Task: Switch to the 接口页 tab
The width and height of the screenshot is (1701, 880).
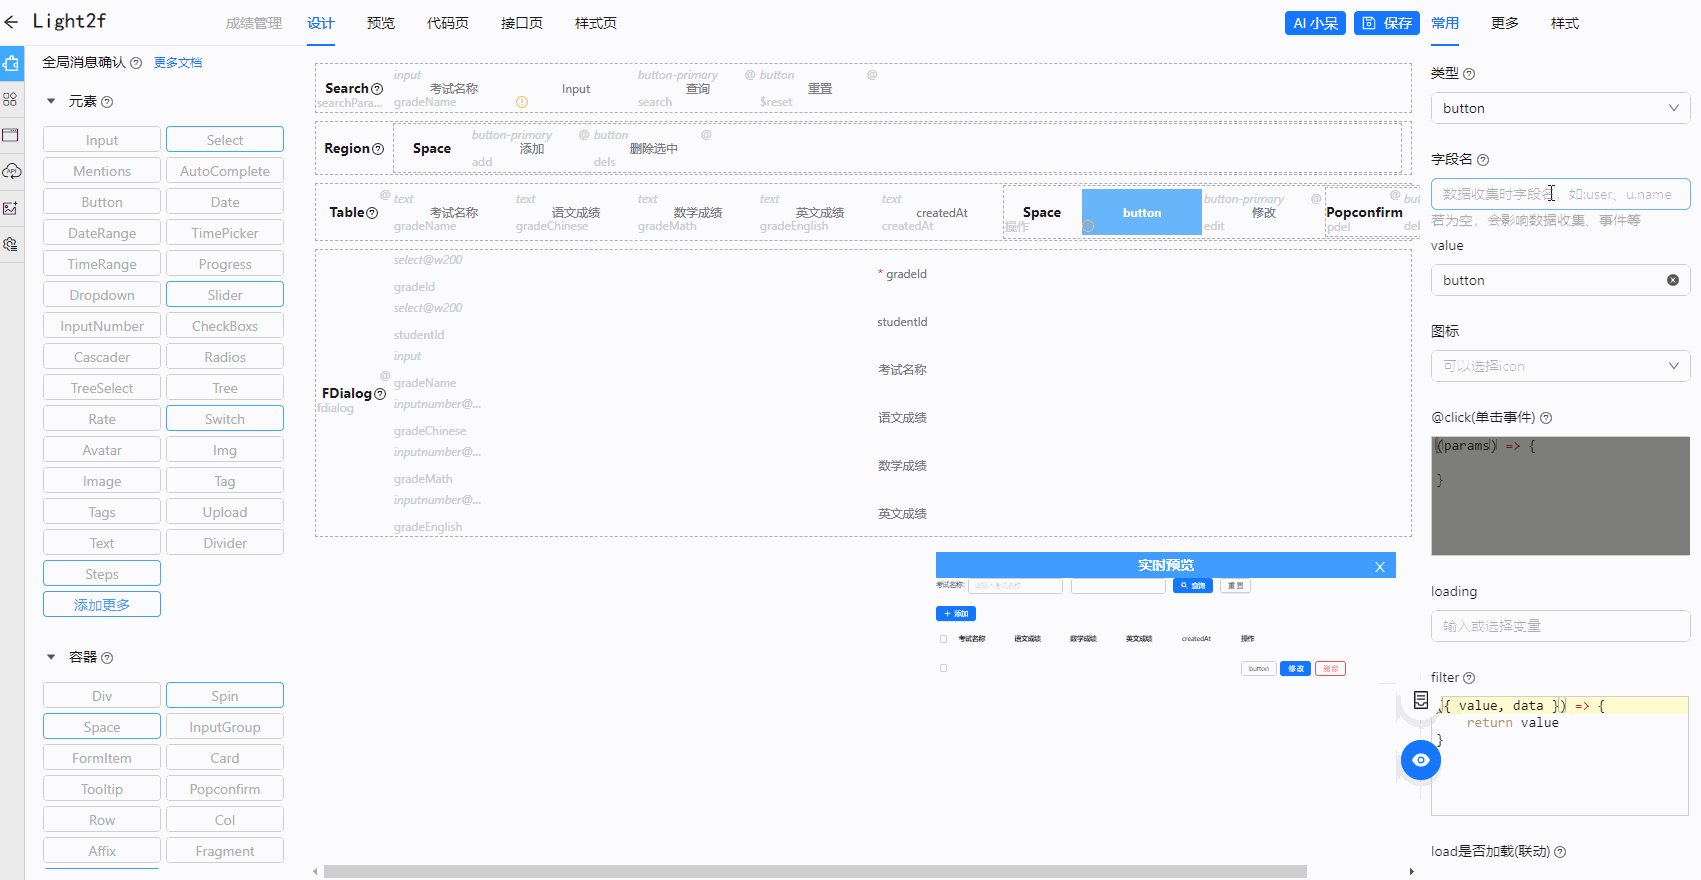Action: (x=522, y=23)
